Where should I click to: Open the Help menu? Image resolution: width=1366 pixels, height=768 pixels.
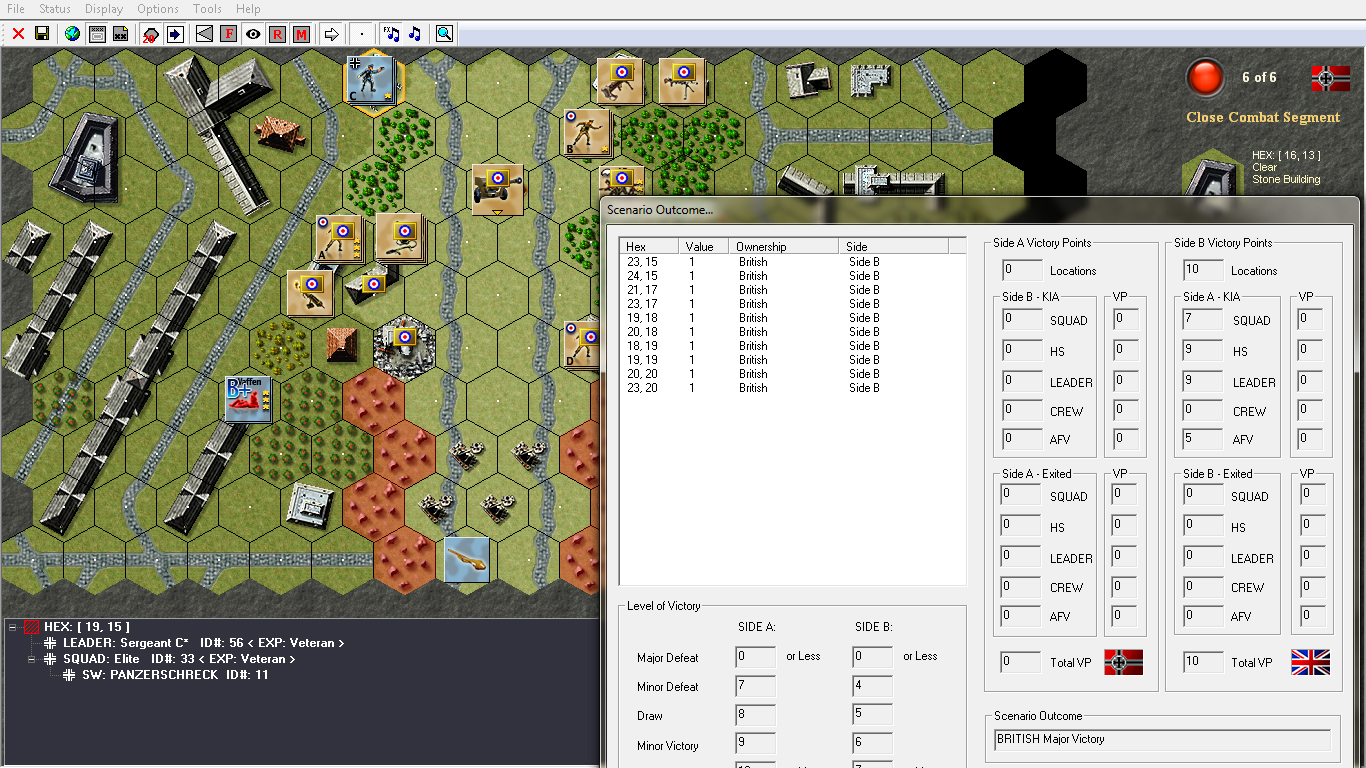pos(248,9)
